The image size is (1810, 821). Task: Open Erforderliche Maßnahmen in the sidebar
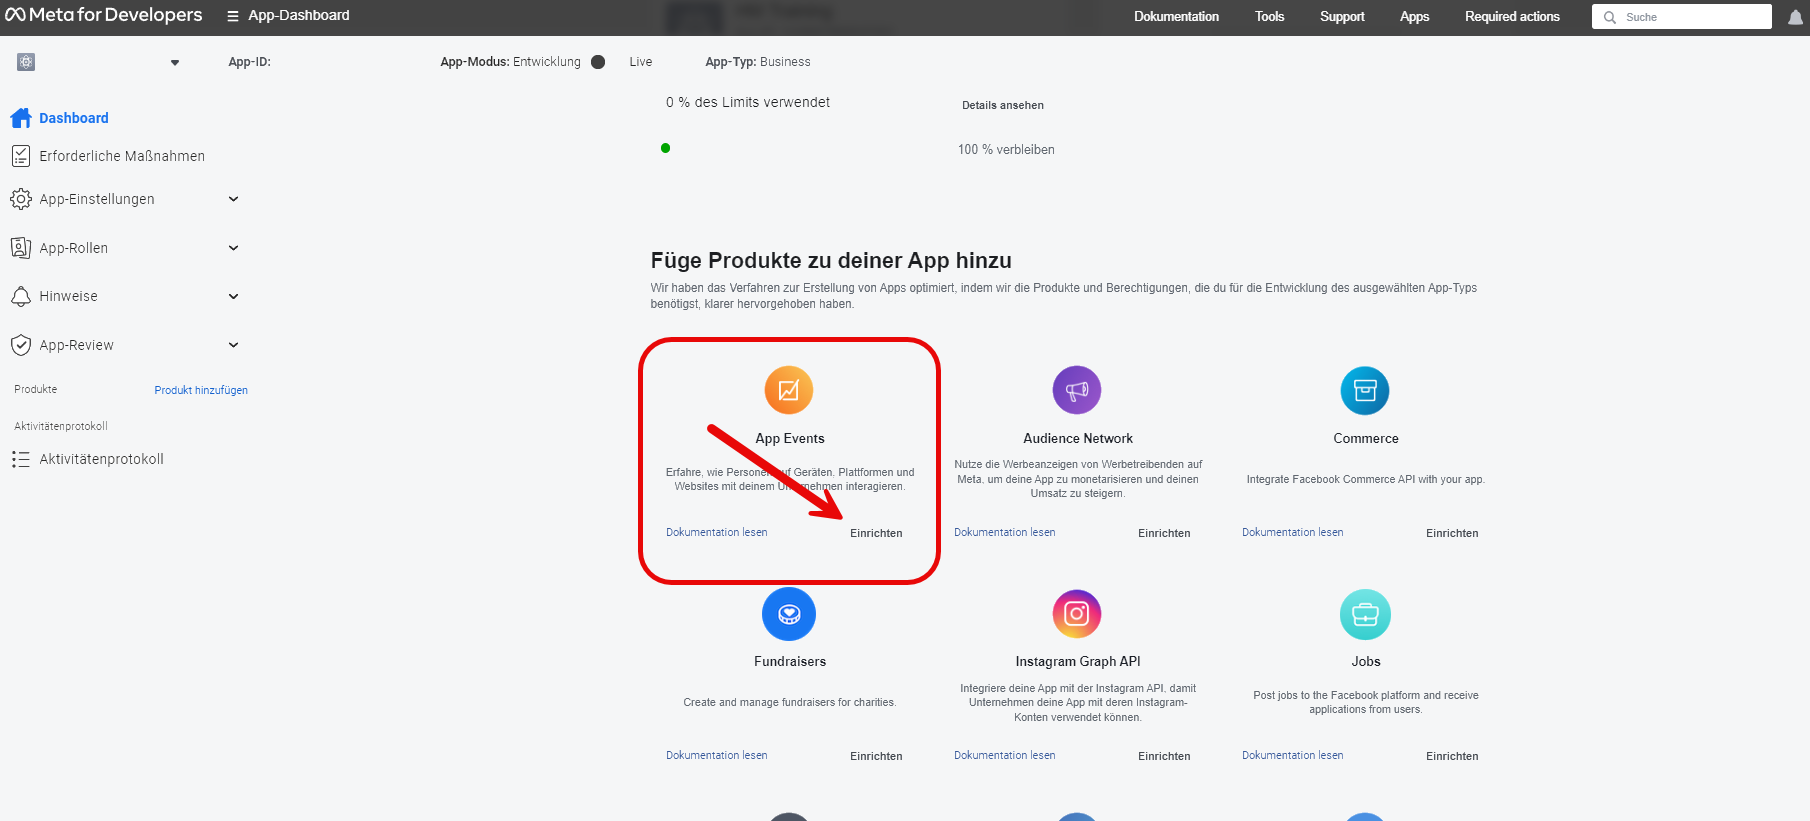(122, 156)
